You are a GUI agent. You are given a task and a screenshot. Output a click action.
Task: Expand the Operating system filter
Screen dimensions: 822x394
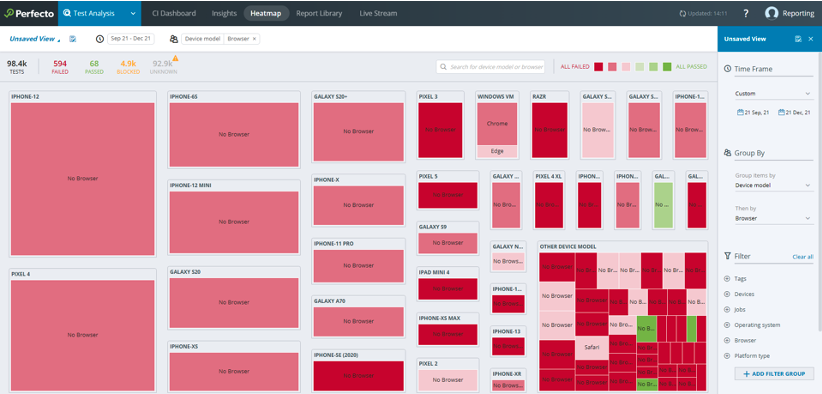coord(727,325)
